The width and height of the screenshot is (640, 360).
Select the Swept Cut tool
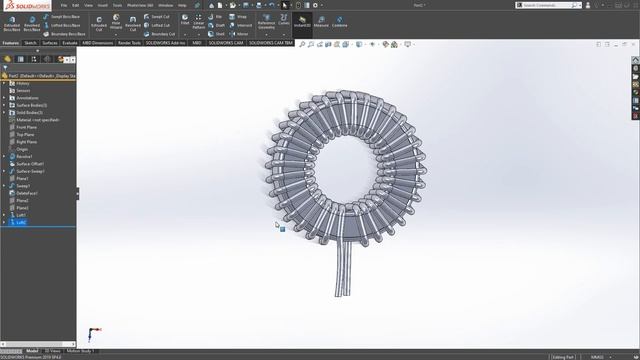pyautogui.click(x=157, y=17)
